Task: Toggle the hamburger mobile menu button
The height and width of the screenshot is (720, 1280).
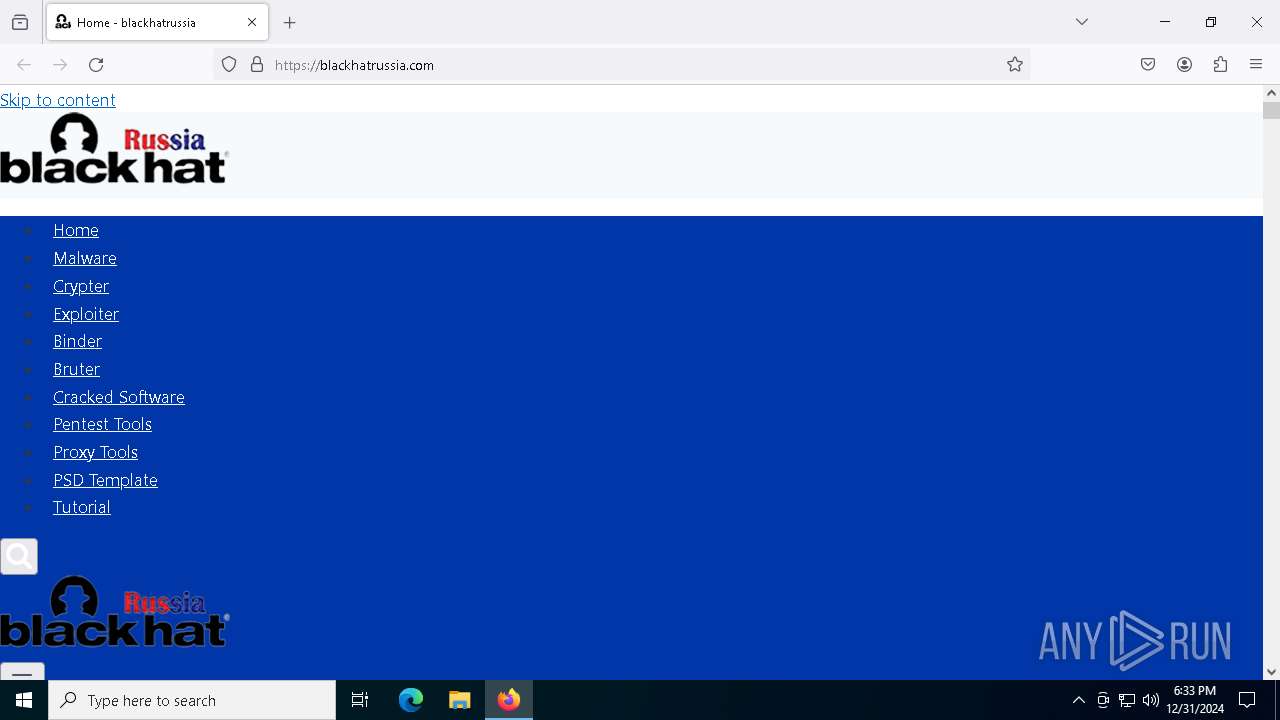Action: (x=22, y=671)
